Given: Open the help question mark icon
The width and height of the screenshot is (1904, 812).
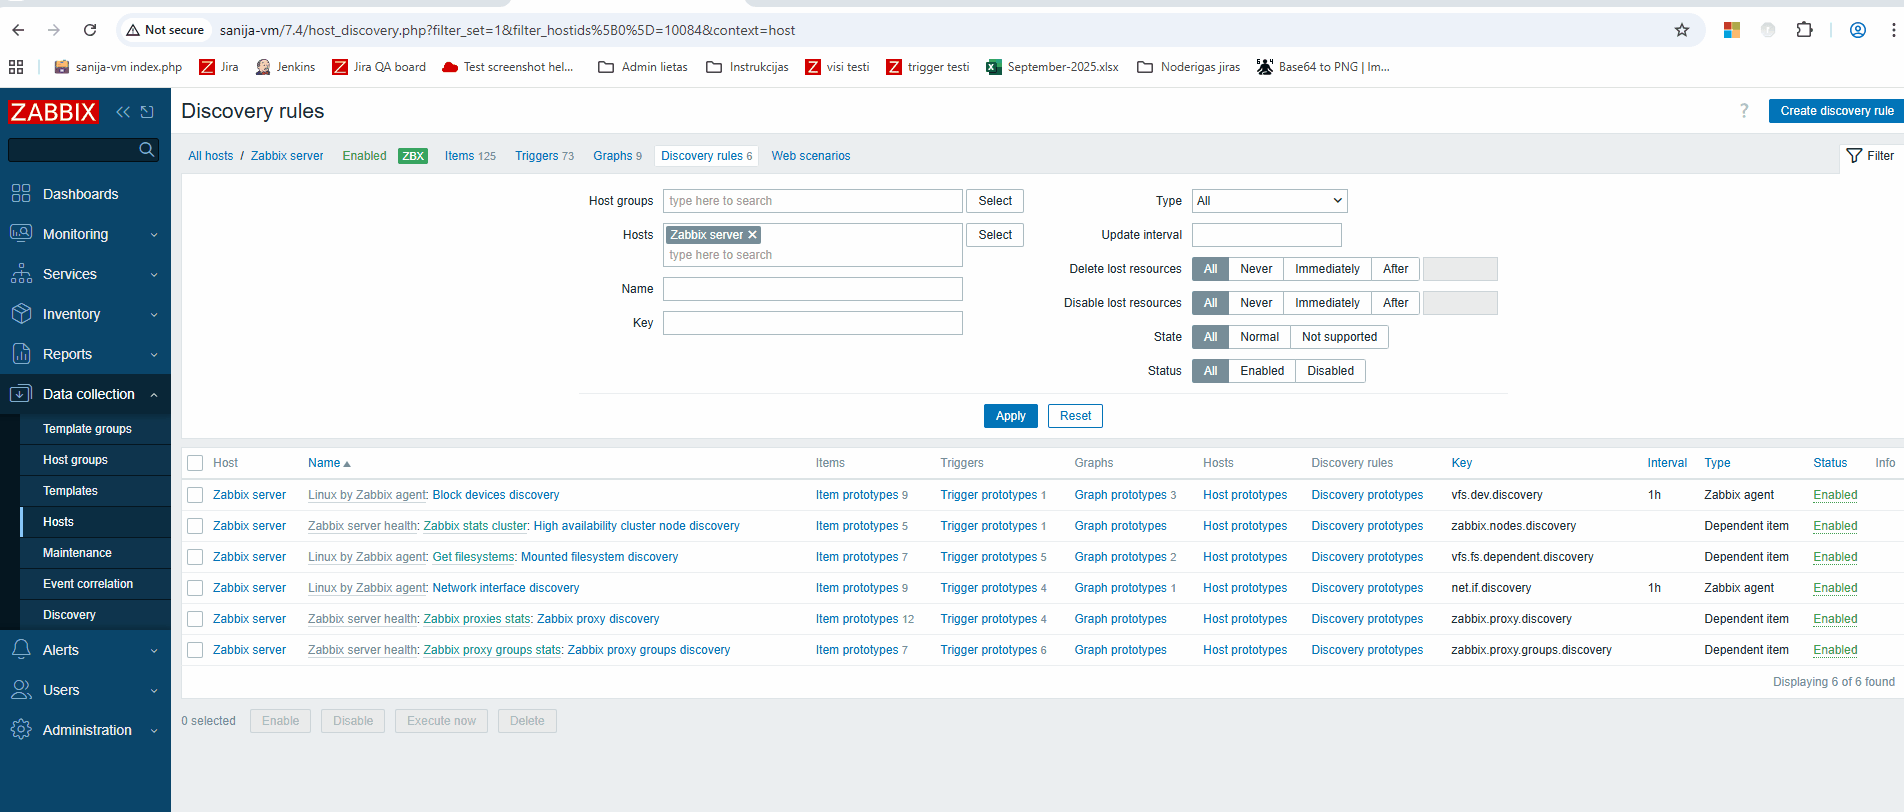Looking at the screenshot, I should pyautogui.click(x=1744, y=111).
